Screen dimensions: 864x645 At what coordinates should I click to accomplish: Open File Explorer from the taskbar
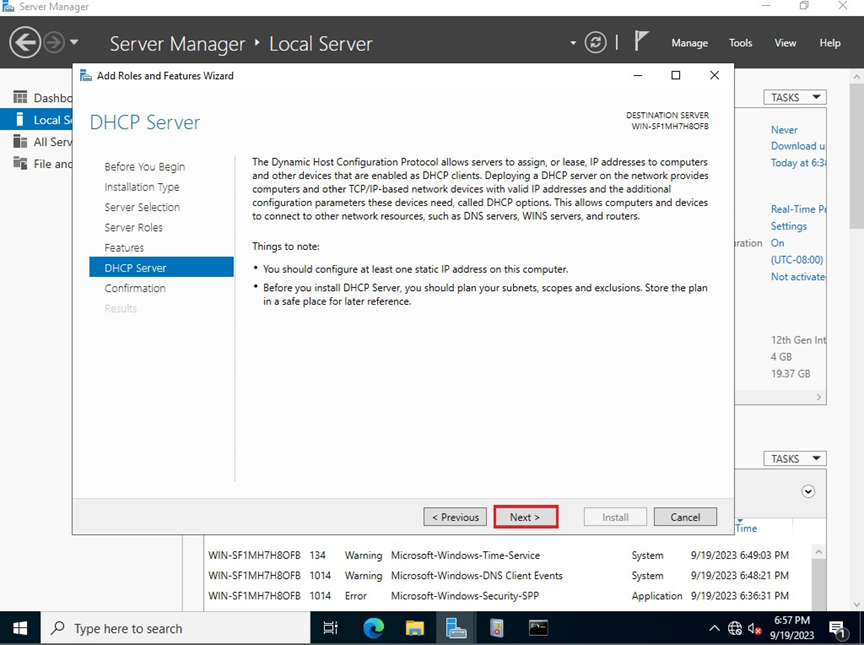[x=414, y=628]
